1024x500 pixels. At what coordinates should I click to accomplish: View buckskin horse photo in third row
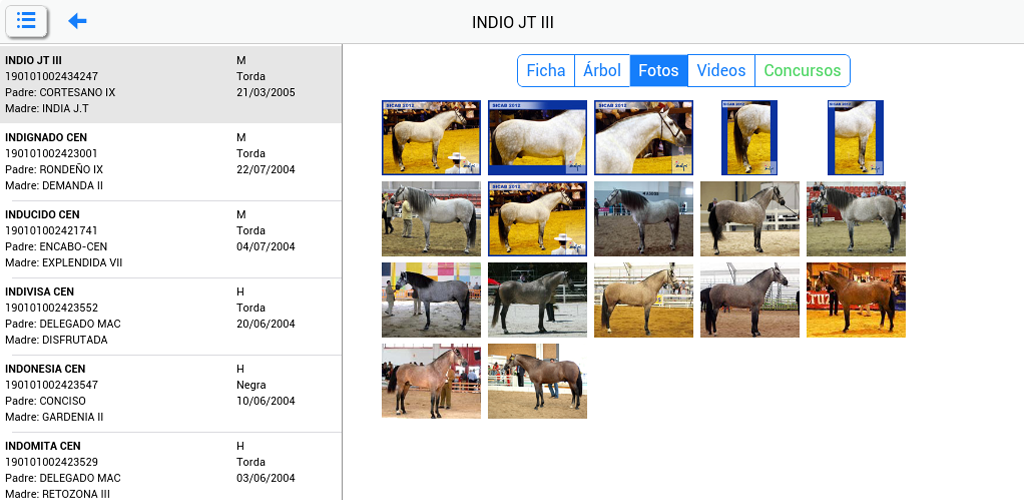point(643,300)
